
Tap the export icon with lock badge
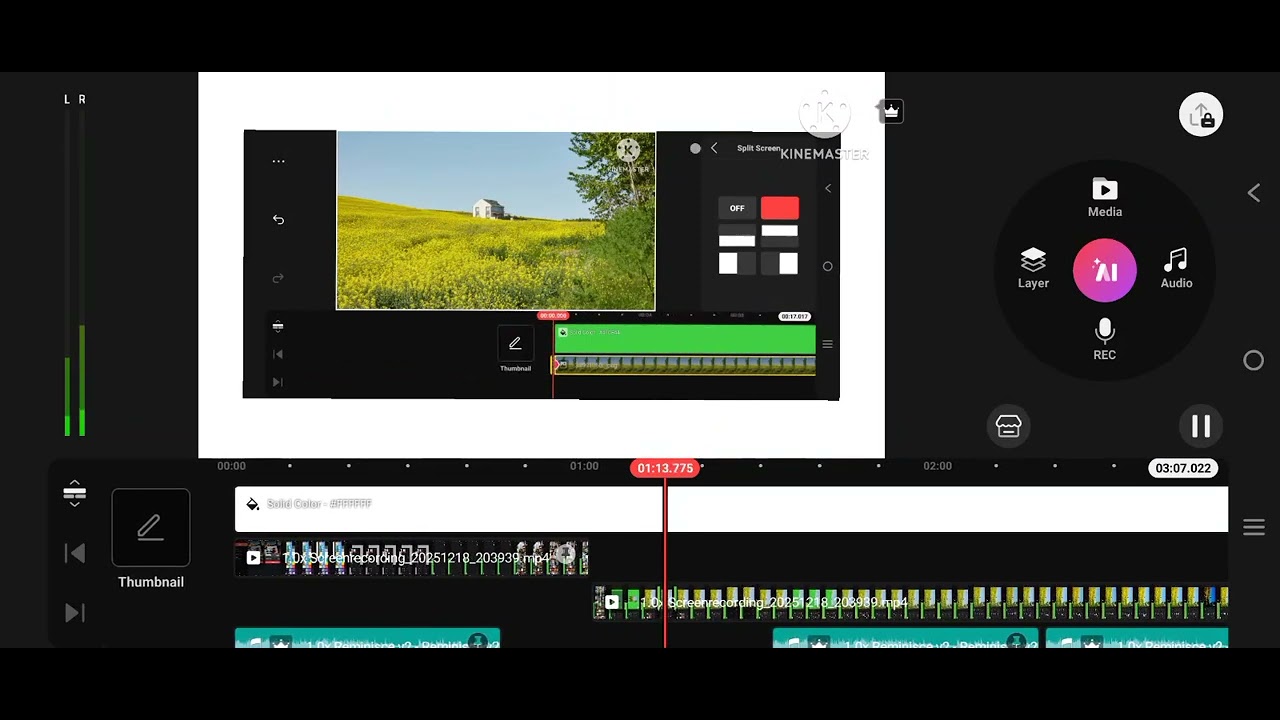1201,115
